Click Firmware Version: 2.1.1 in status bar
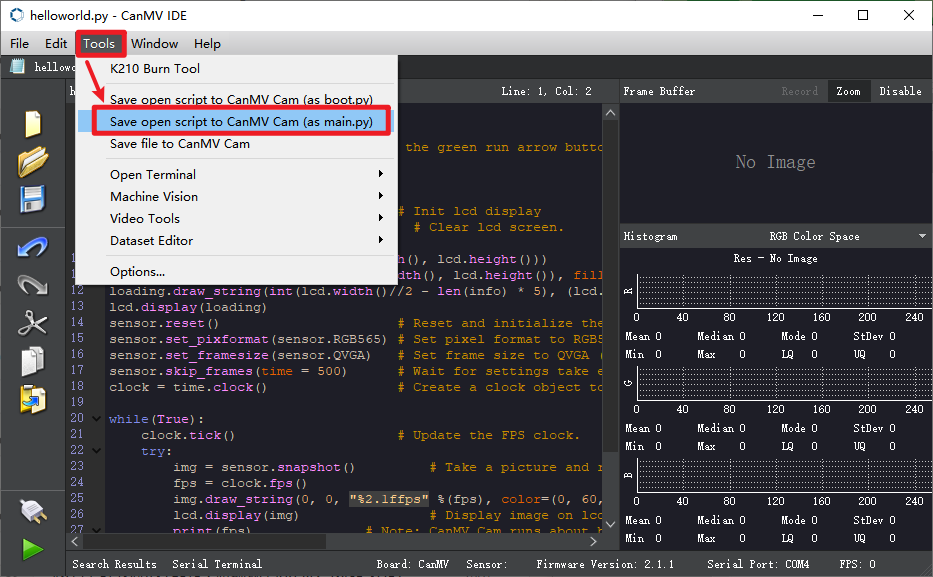The height and width of the screenshot is (577, 933). point(605,564)
